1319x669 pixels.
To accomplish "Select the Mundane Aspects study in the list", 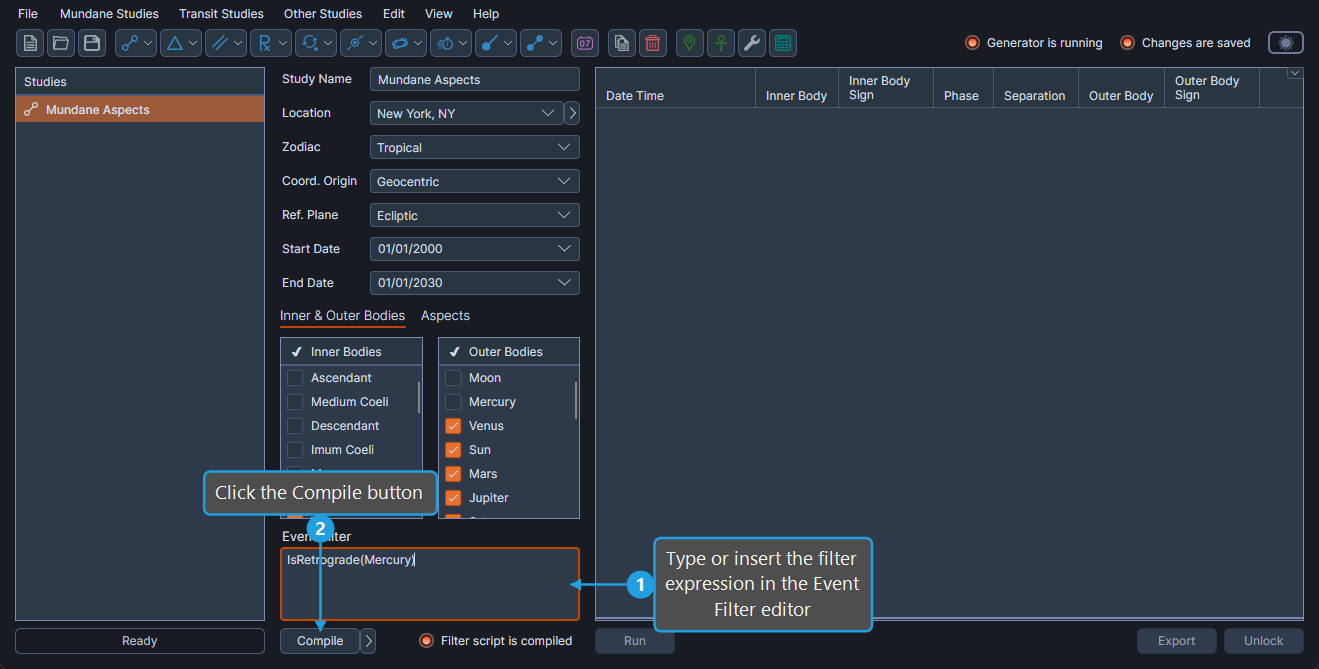I will pyautogui.click(x=140, y=110).
